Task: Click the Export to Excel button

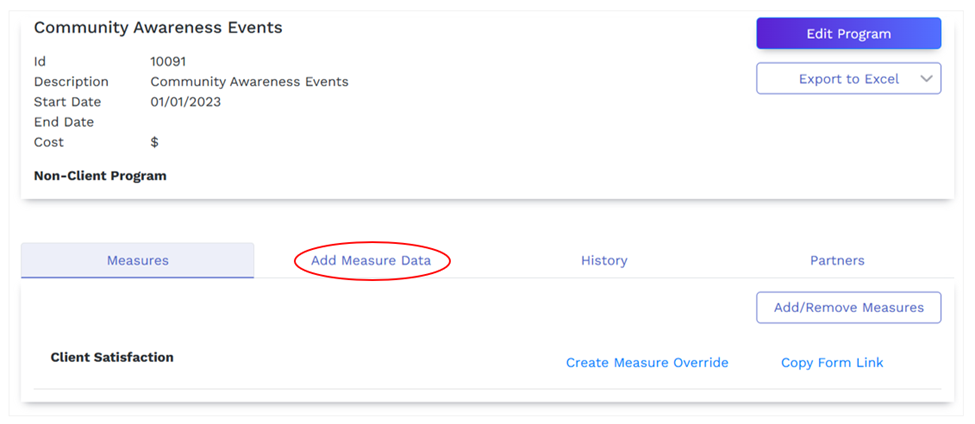Action: click(x=848, y=79)
